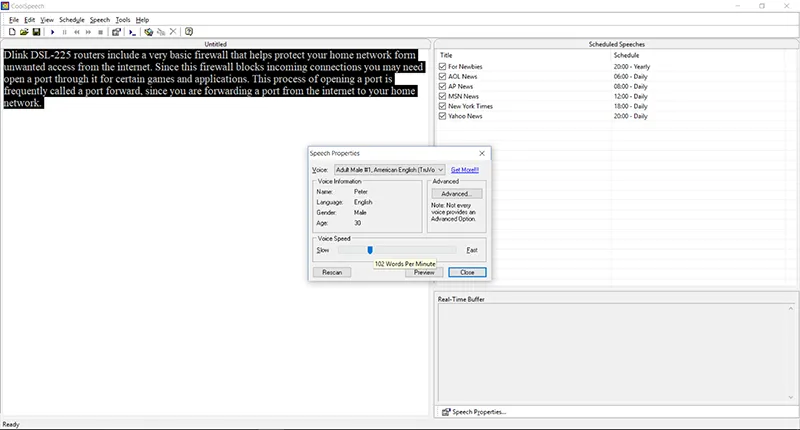Click the speech properties toolbar icon

[117, 32]
